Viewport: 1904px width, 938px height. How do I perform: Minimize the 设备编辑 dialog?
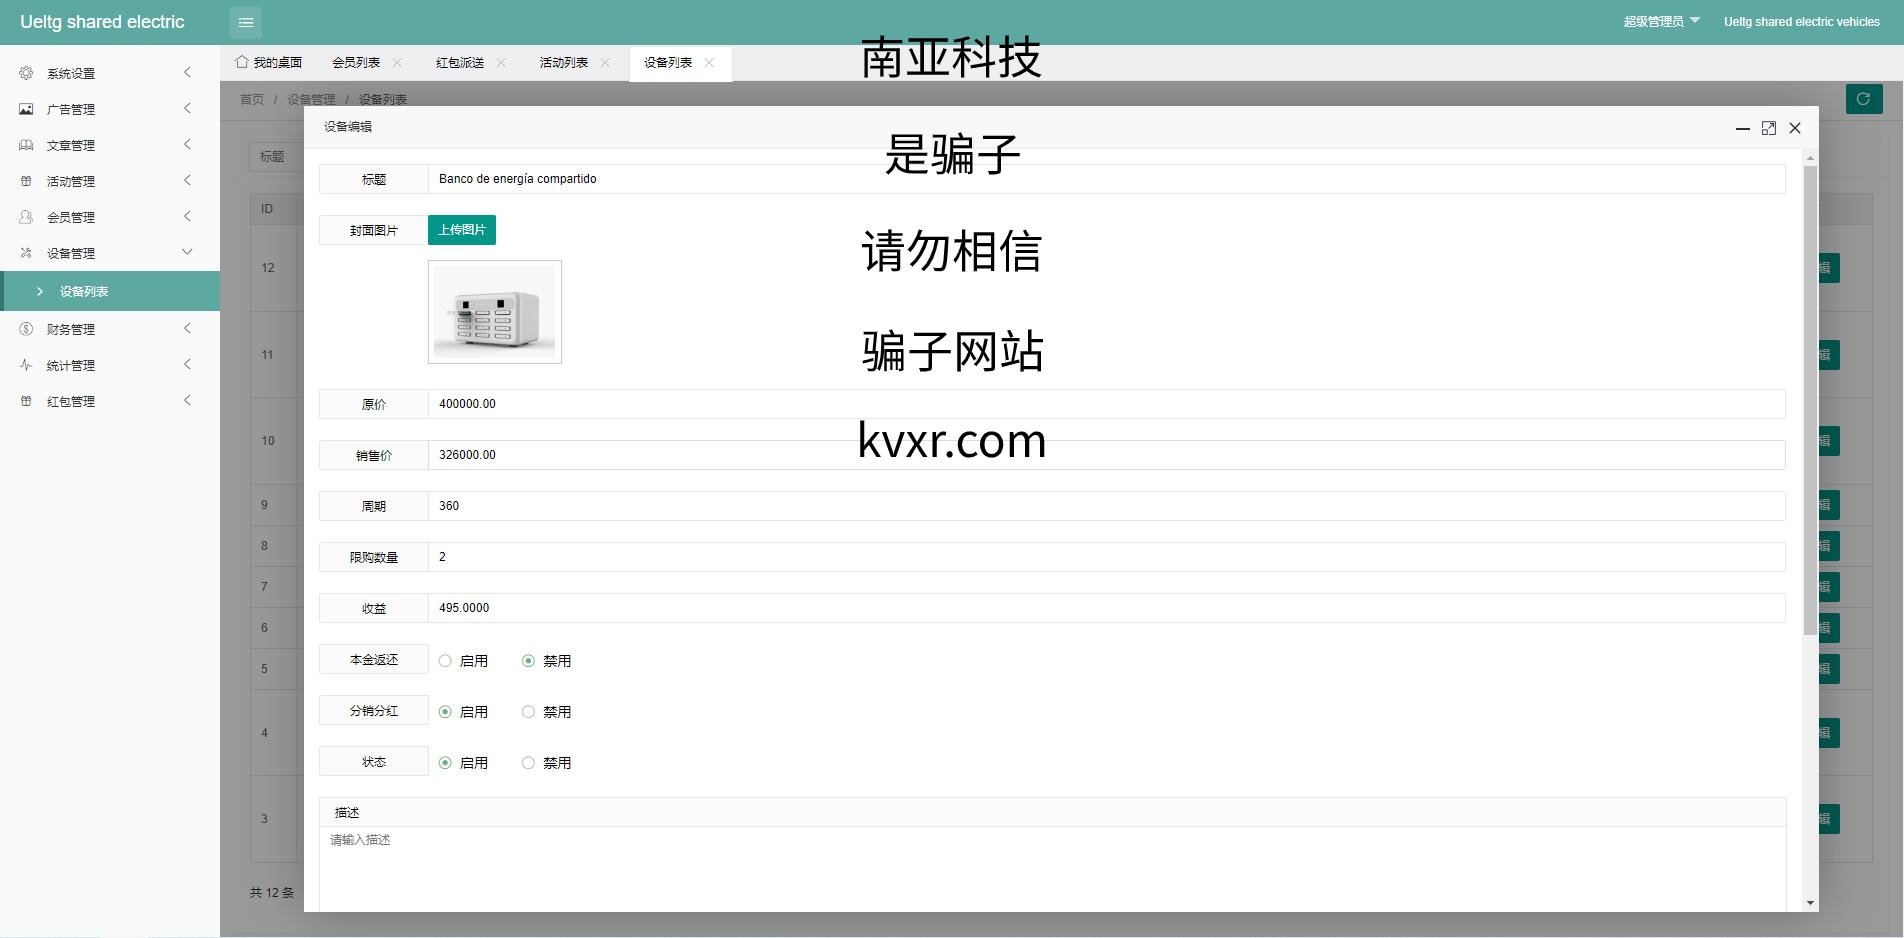point(1742,128)
